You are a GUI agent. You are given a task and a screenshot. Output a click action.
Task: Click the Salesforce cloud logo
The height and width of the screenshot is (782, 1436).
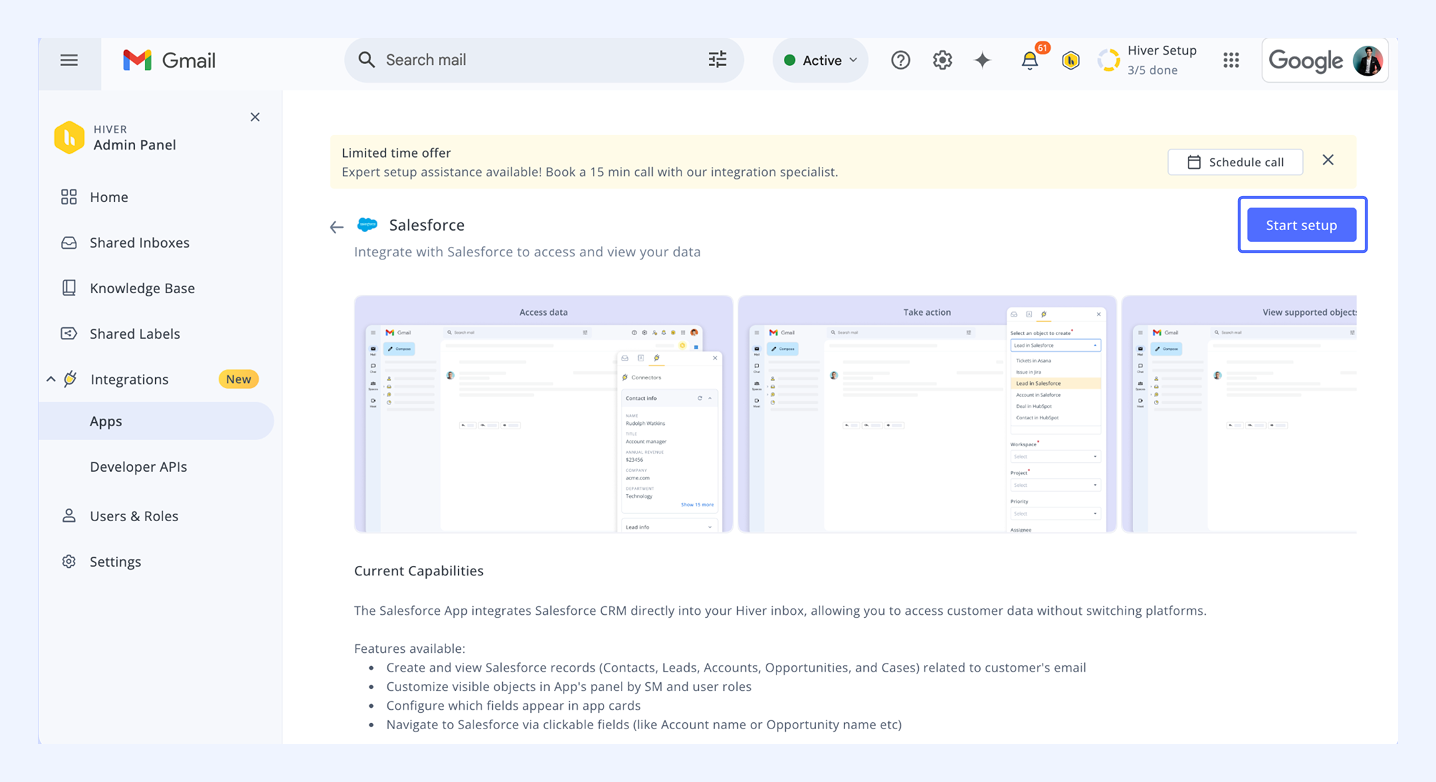click(x=367, y=225)
